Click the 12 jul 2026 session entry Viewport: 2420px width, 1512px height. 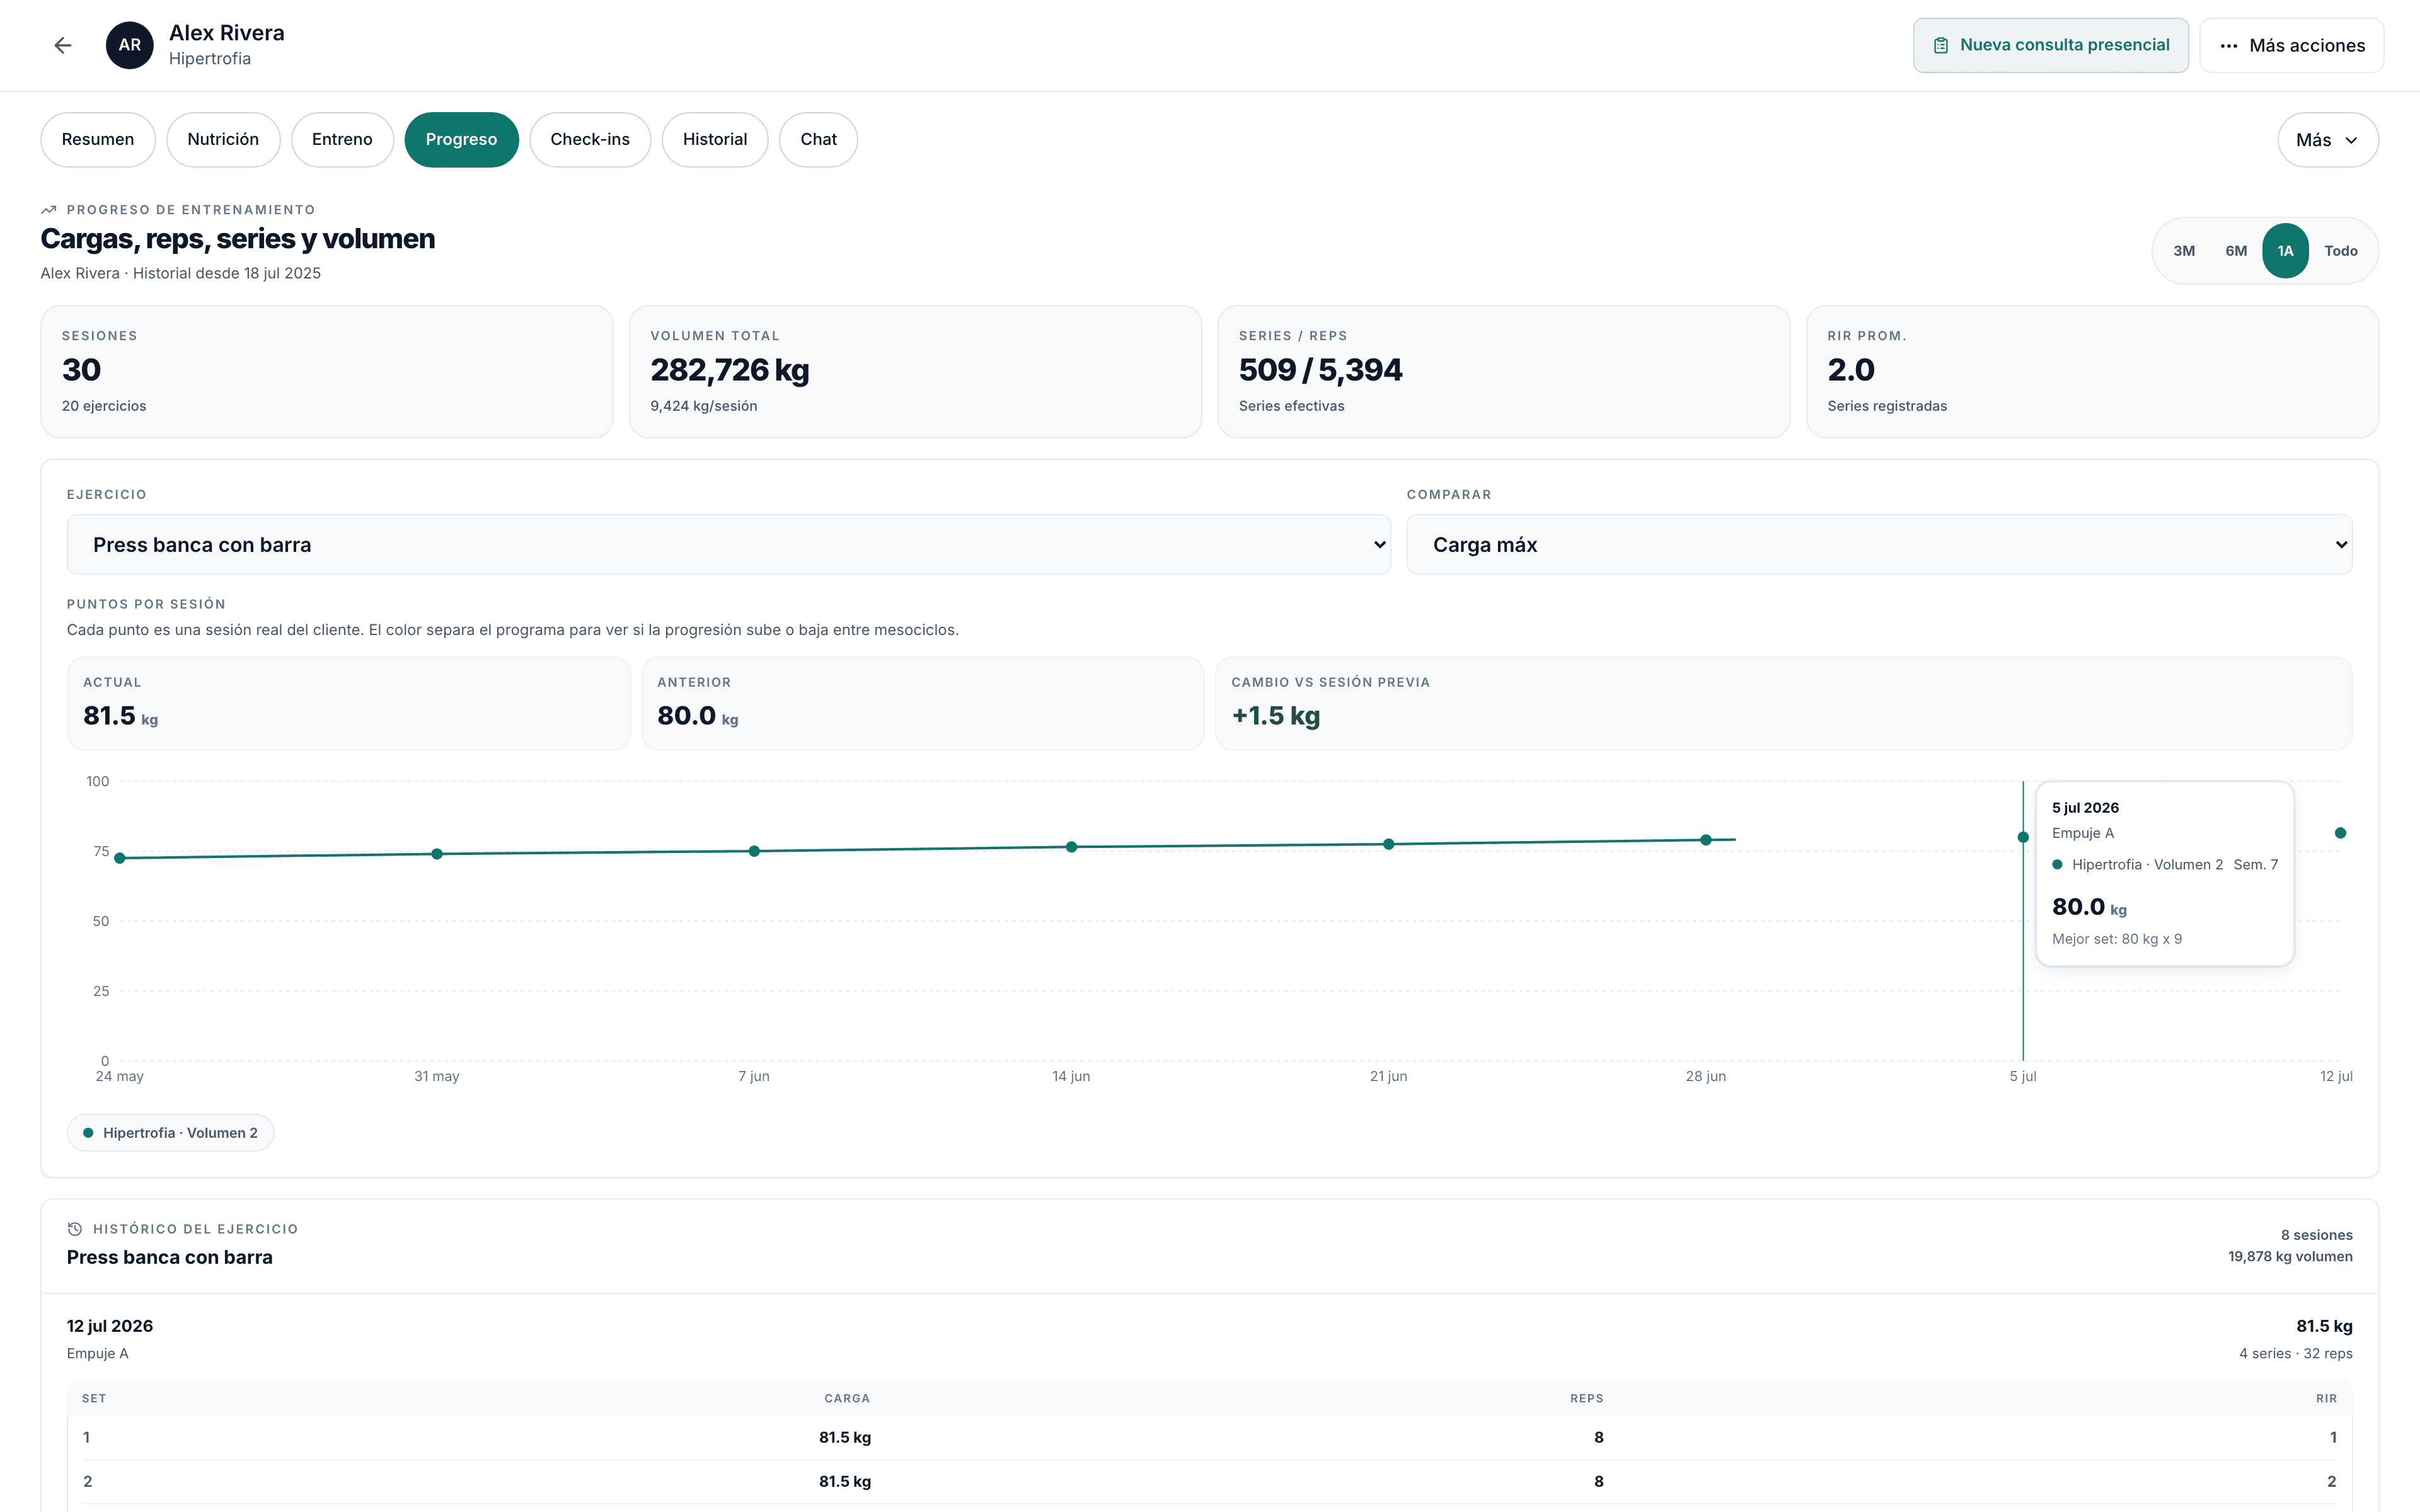[110, 1326]
